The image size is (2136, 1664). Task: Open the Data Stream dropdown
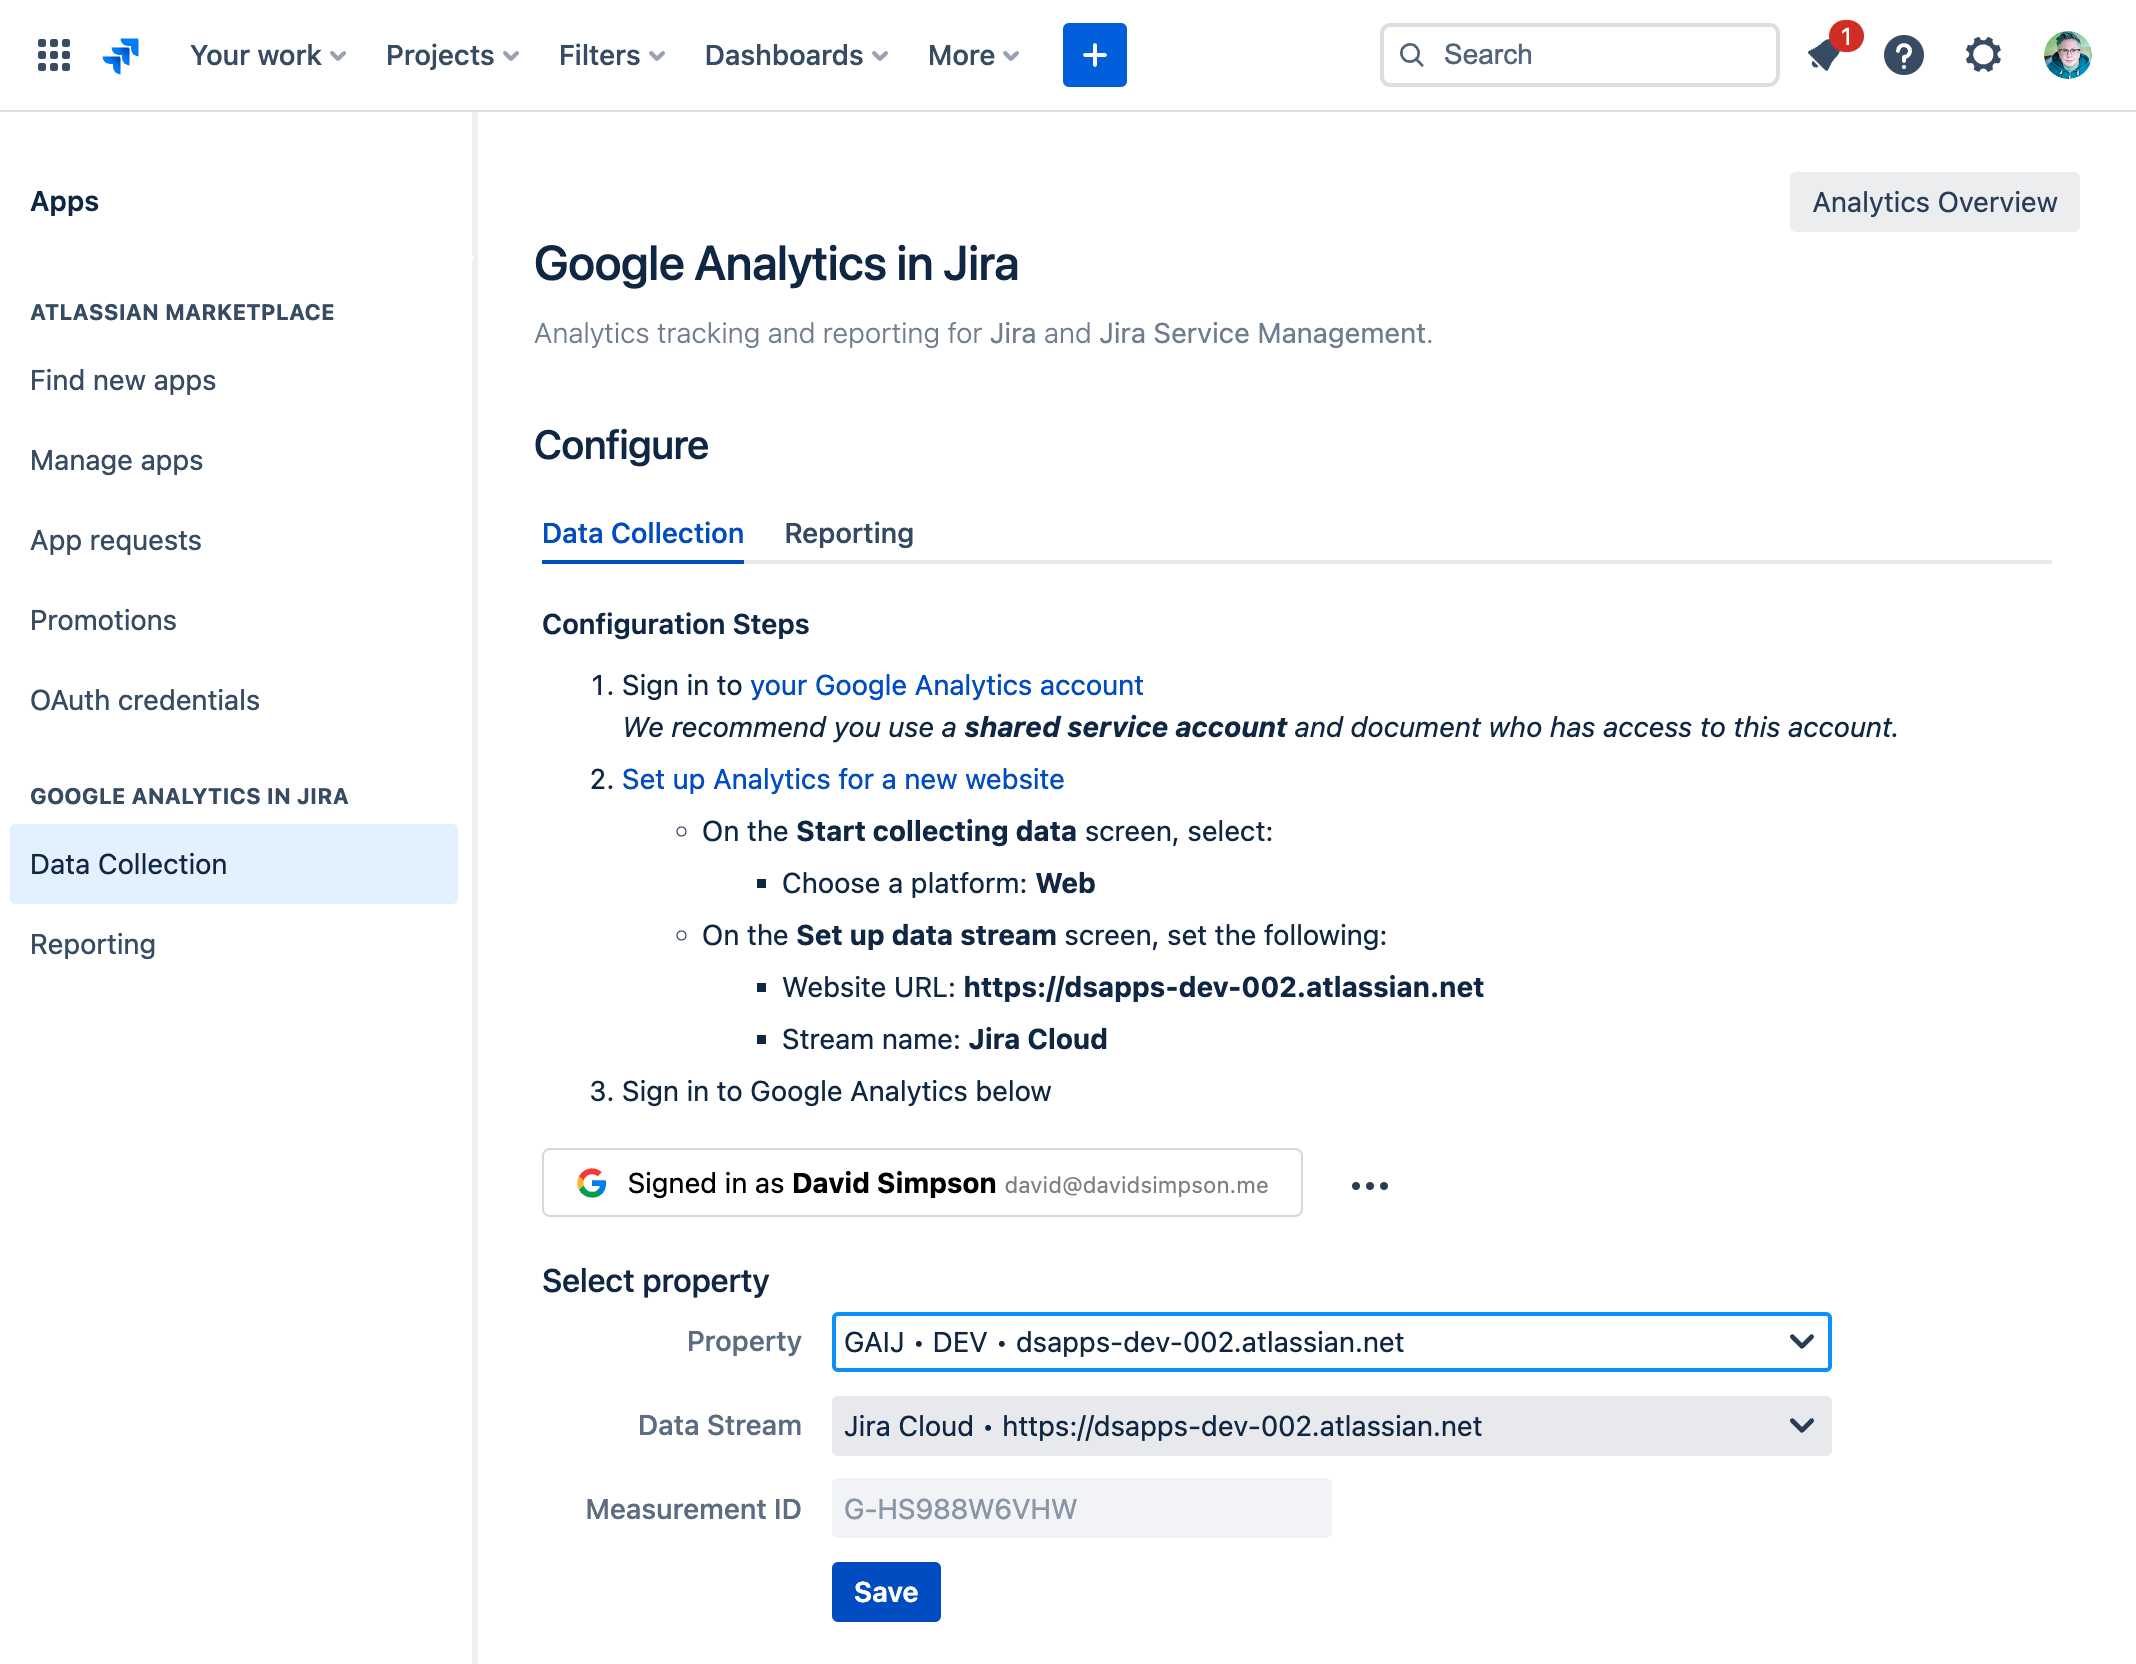[x=1331, y=1426]
